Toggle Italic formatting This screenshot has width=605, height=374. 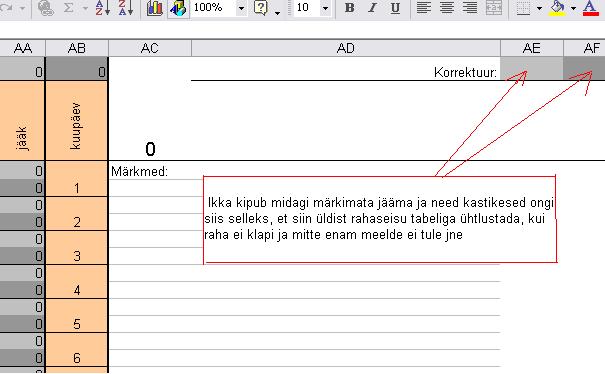coord(372,7)
